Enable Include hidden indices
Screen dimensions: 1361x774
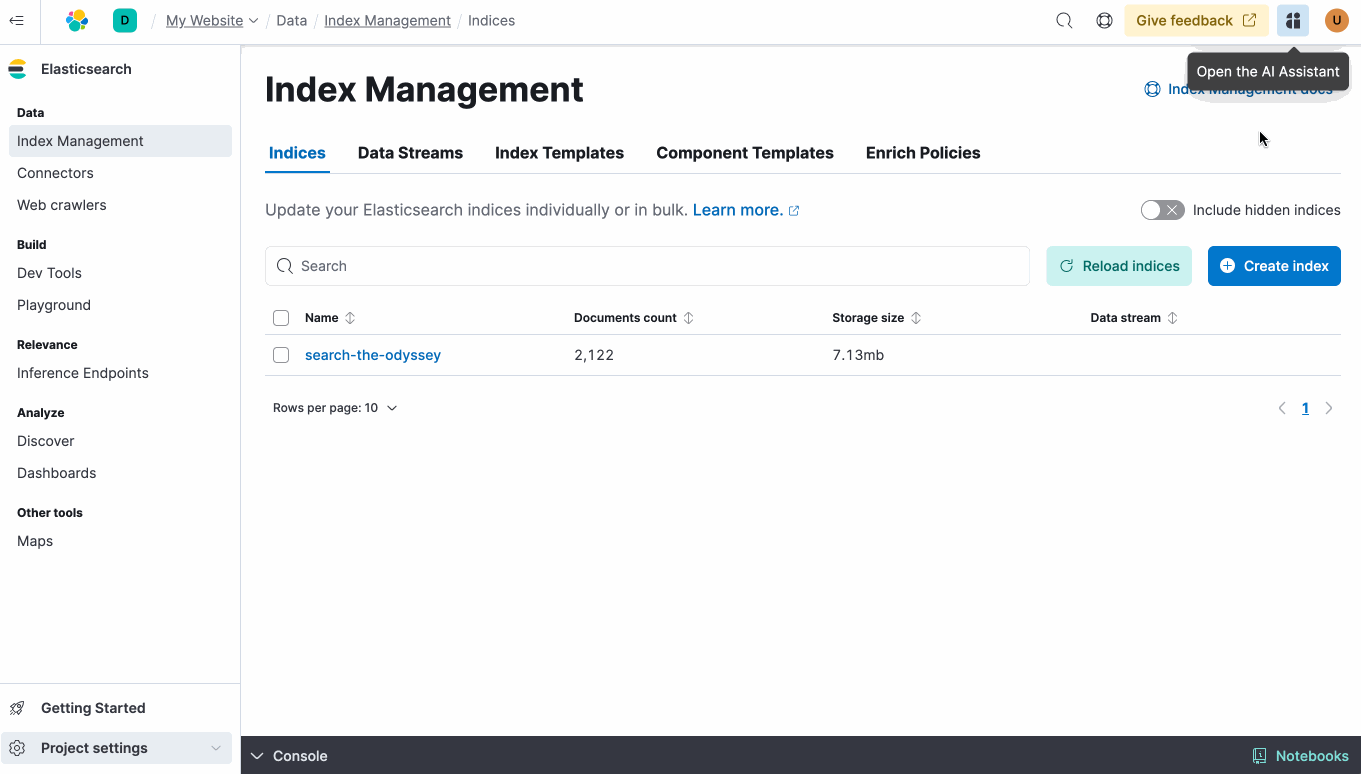tap(1162, 210)
